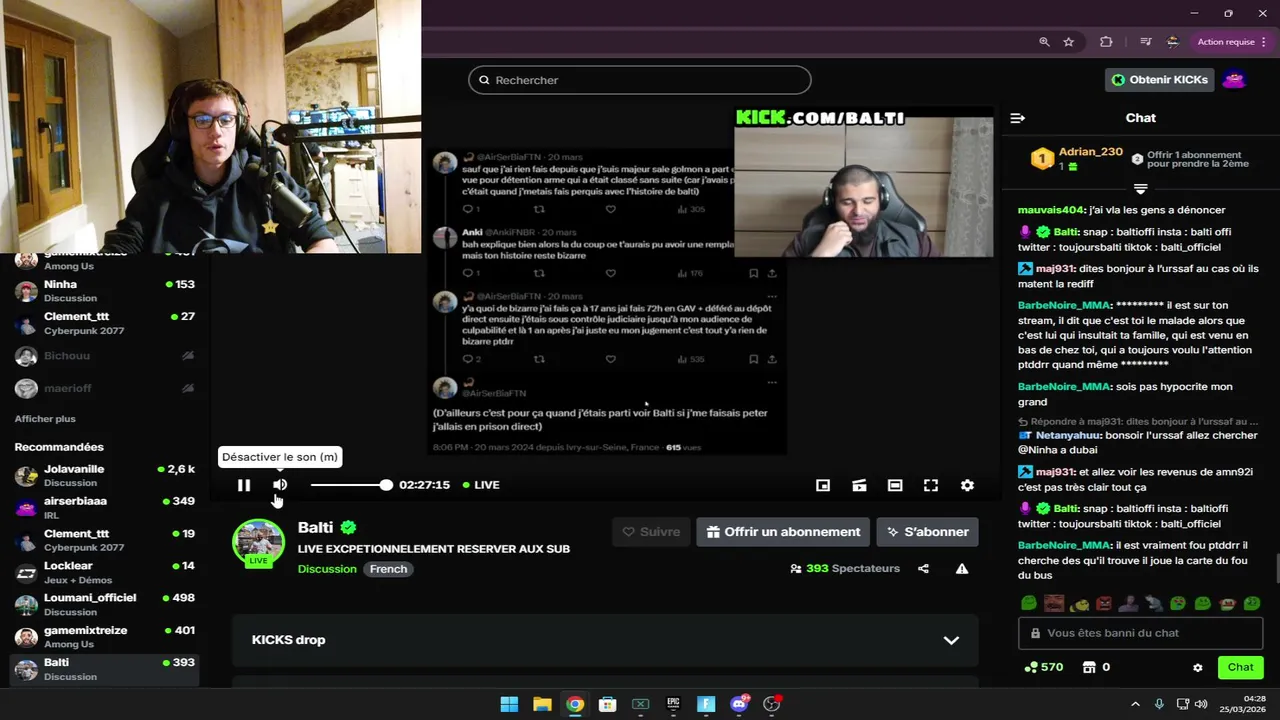This screenshot has width=1280, height=720.
Task: Open Jolavanille recommended channel
Action: 105,475
